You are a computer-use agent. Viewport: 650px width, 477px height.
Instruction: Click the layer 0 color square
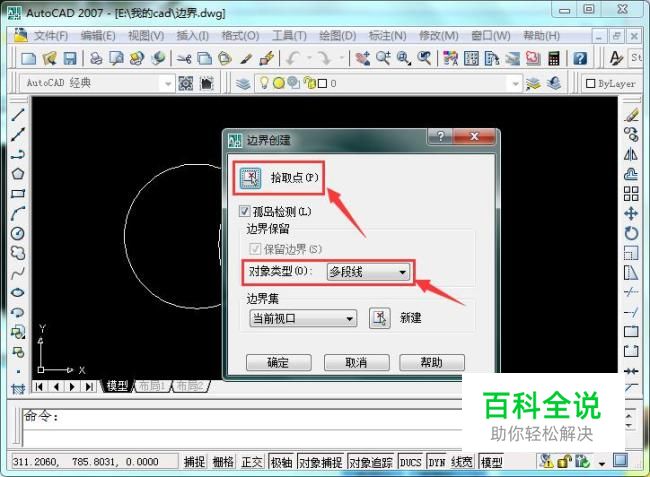point(322,84)
